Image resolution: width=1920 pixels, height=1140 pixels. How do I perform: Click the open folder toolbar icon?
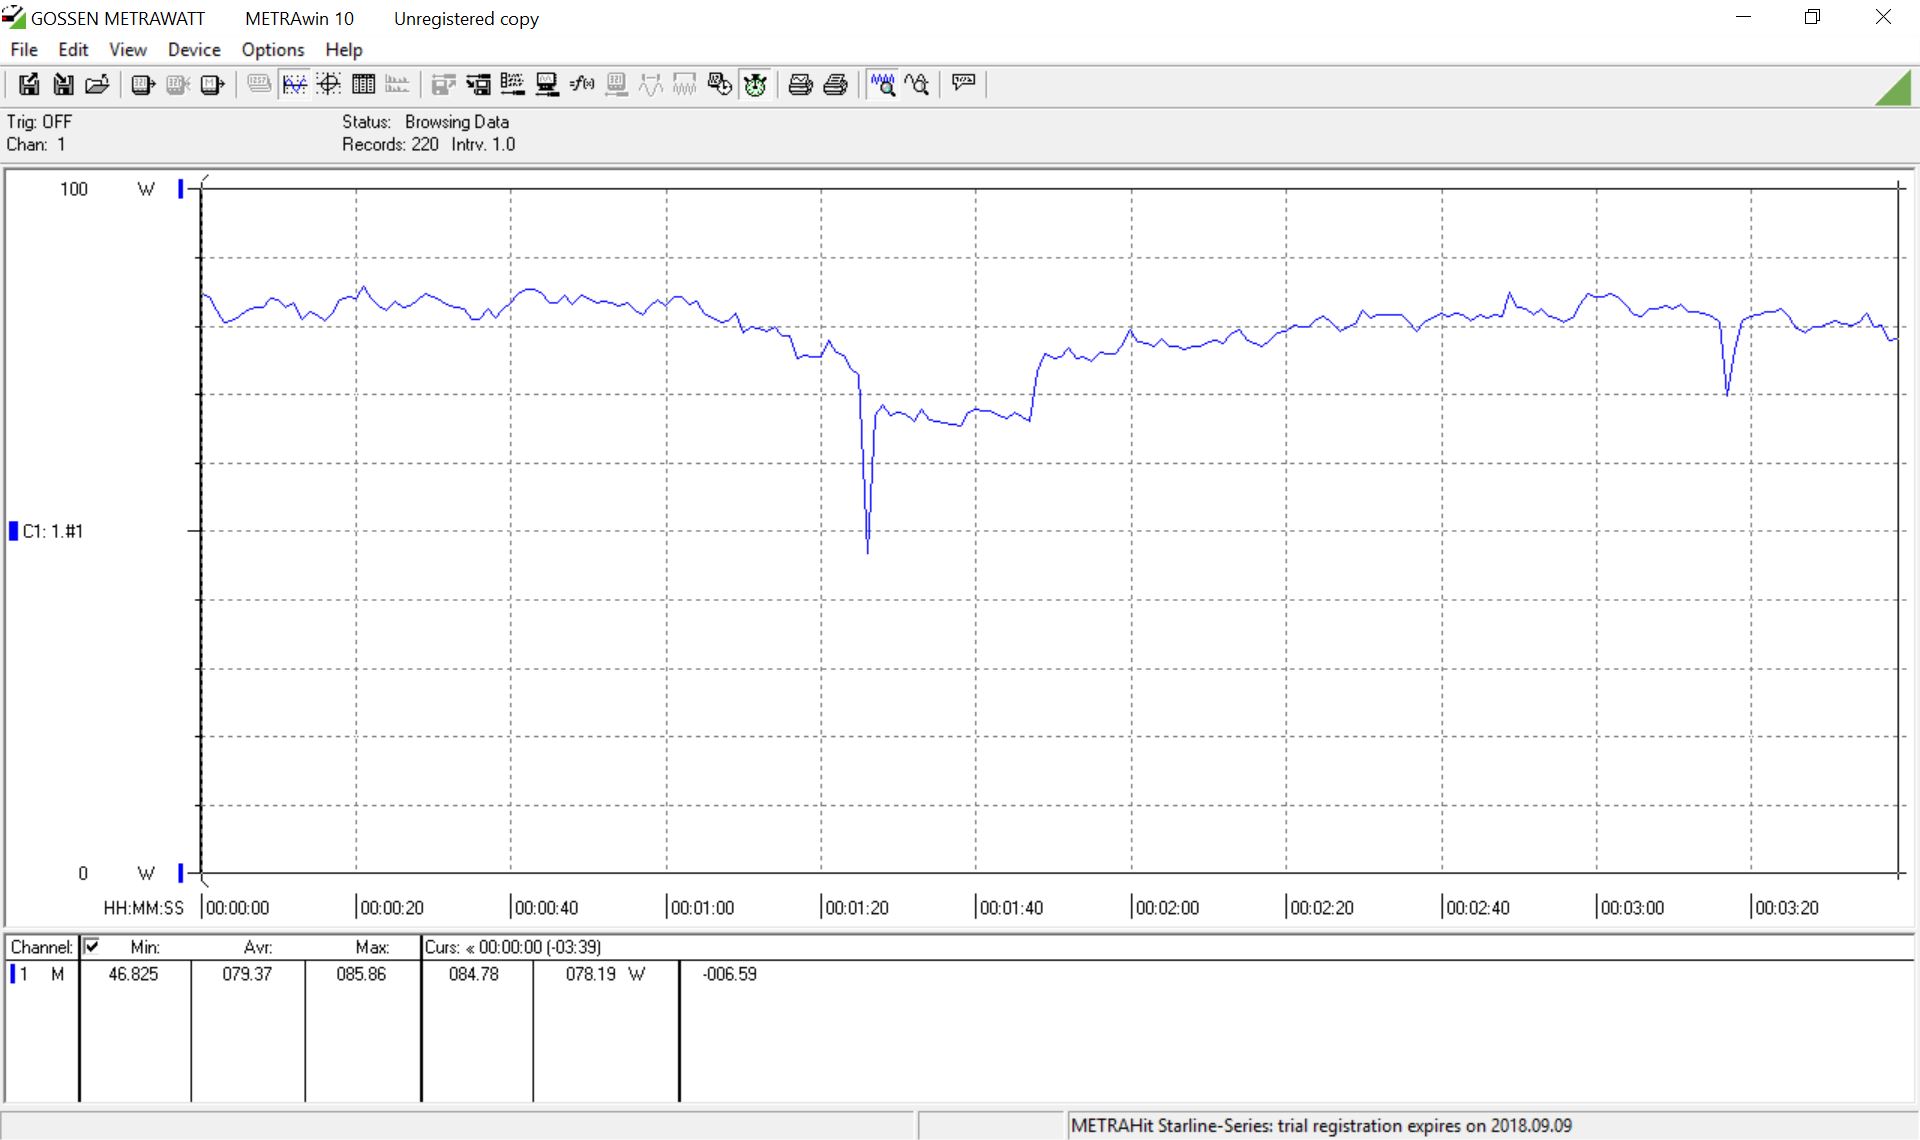[97, 85]
